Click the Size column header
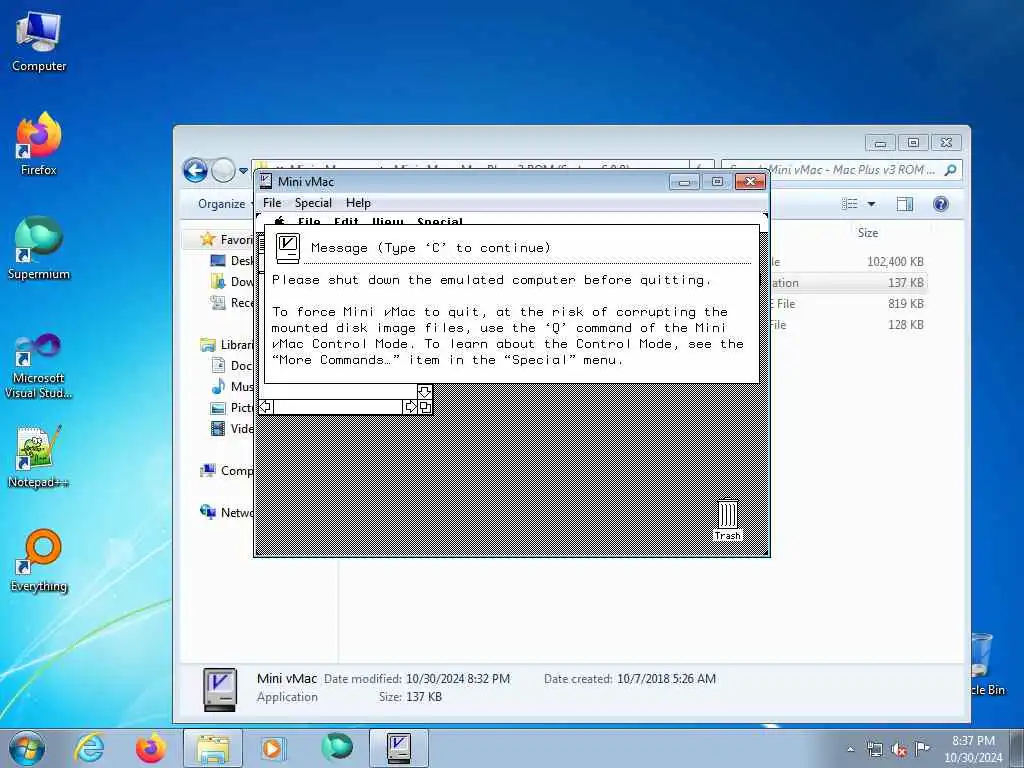The image size is (1024, 768). pyautogui.click(x=868, y=232)
